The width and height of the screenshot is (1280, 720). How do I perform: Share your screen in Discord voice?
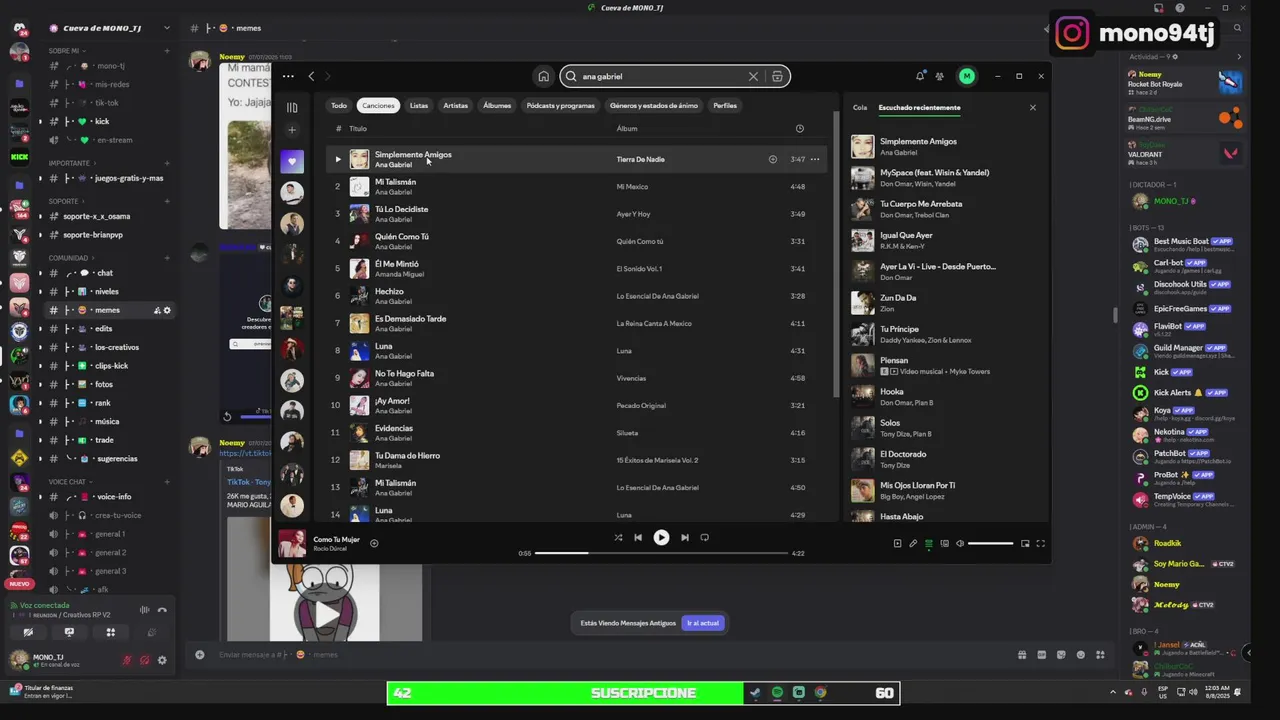69,632
